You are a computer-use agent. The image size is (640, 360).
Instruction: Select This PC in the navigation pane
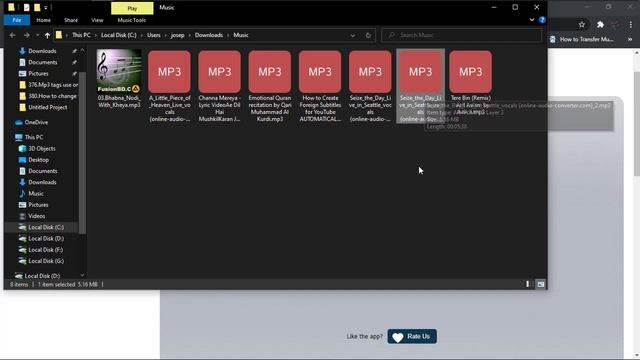[29, 138]
